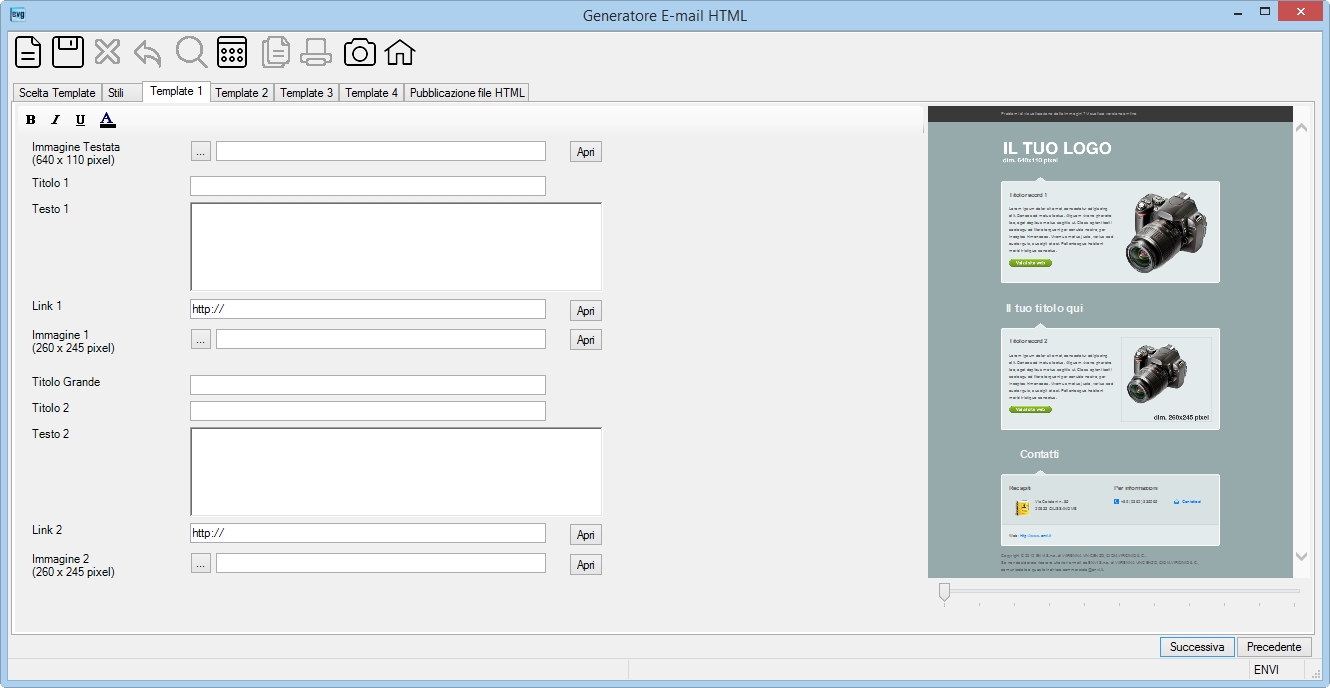This screenshot has height=688, width=1330.
Task: Click the Titolo Grande input field
Action: 368,385
